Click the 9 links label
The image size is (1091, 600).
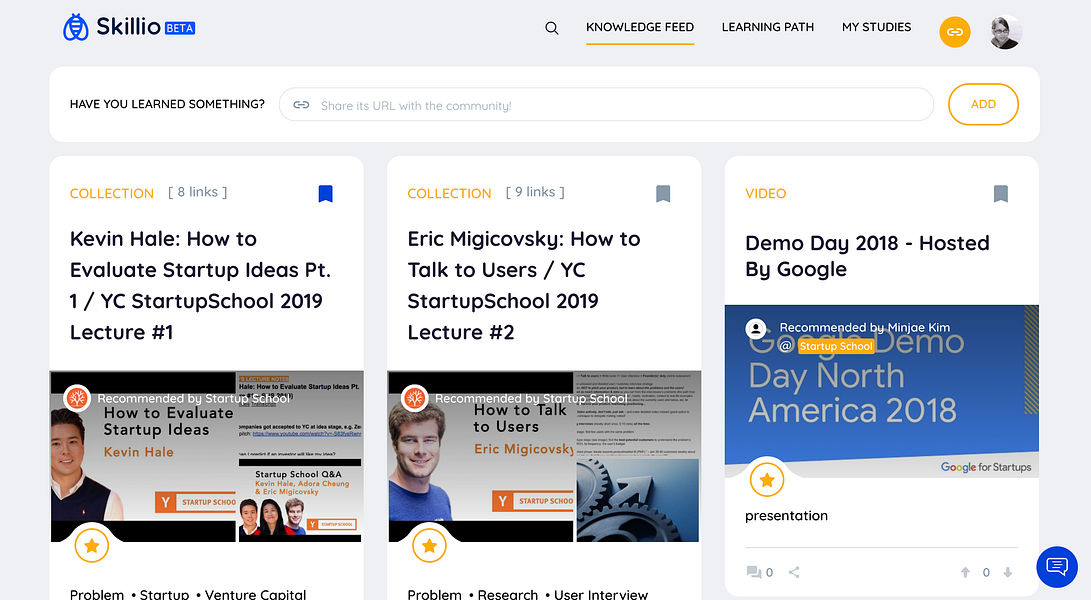coord(535,192)
